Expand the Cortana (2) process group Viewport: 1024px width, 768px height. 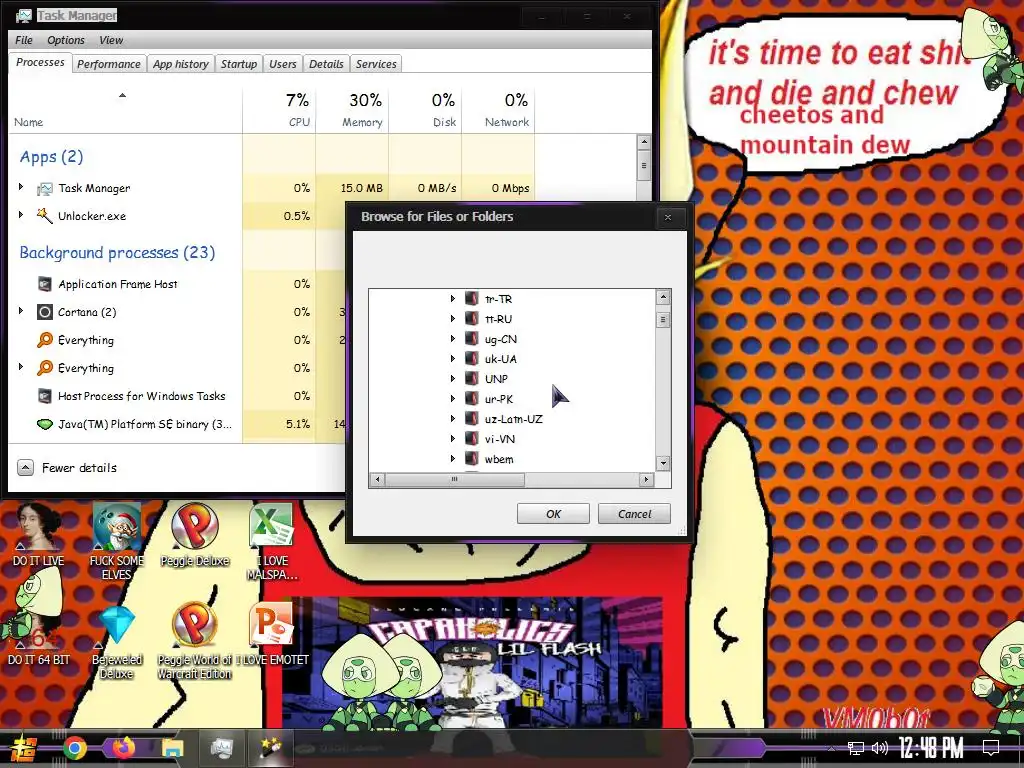[21, 312]
